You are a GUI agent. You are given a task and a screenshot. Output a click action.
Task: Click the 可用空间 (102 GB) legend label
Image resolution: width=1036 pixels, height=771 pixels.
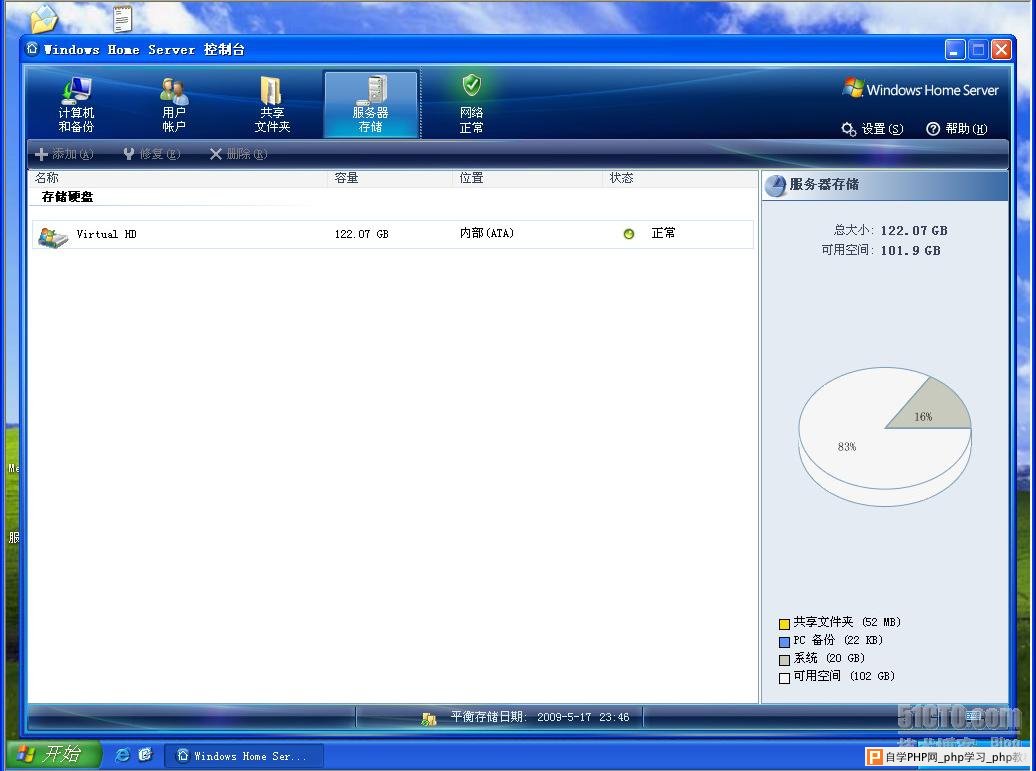[844, 676]
